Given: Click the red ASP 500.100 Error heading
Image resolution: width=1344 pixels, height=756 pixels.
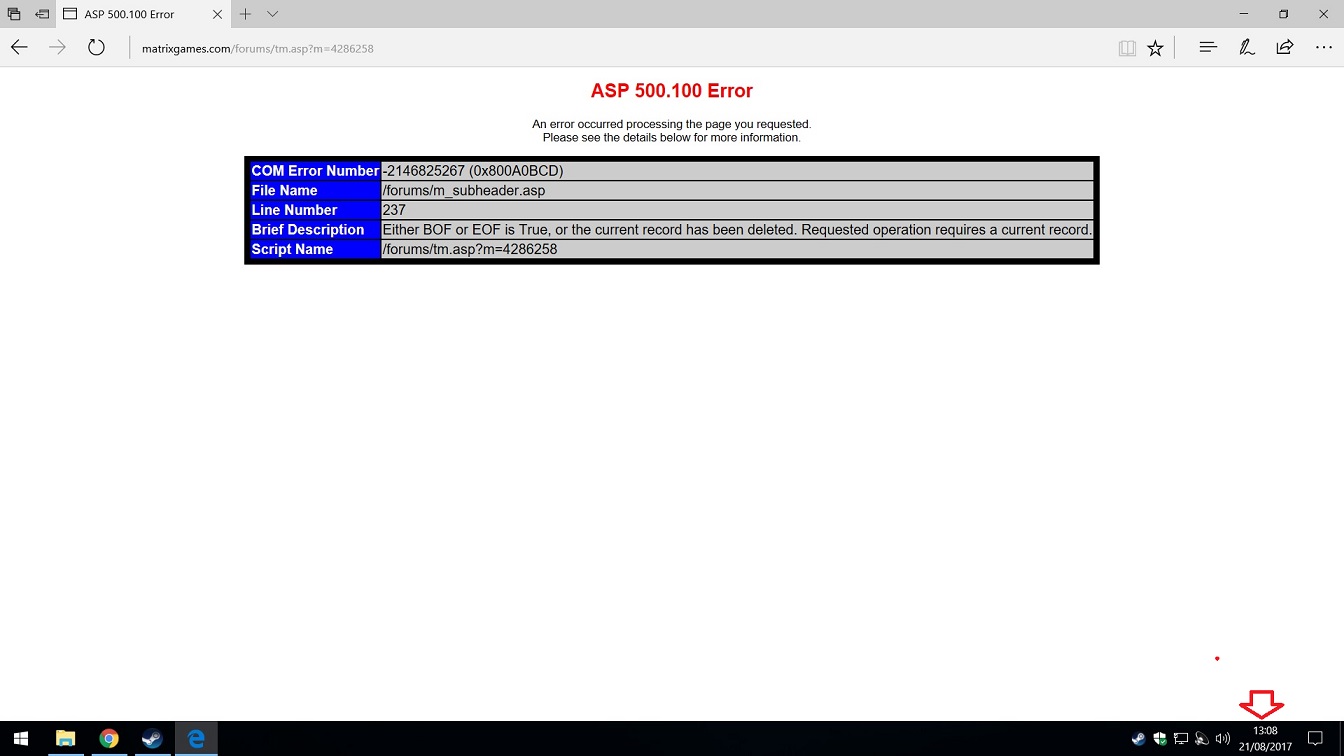Looking at the screenshot, I should (672, 91).
